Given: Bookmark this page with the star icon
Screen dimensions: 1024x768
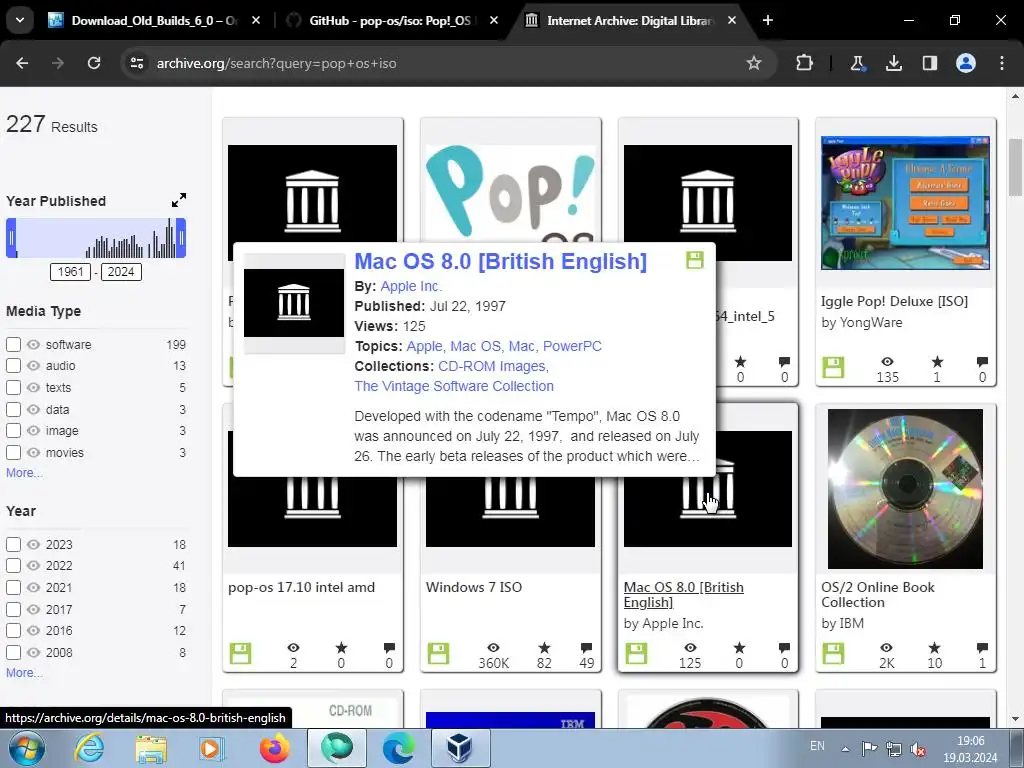Looking at the screenshot, I should tap(754, 63).
